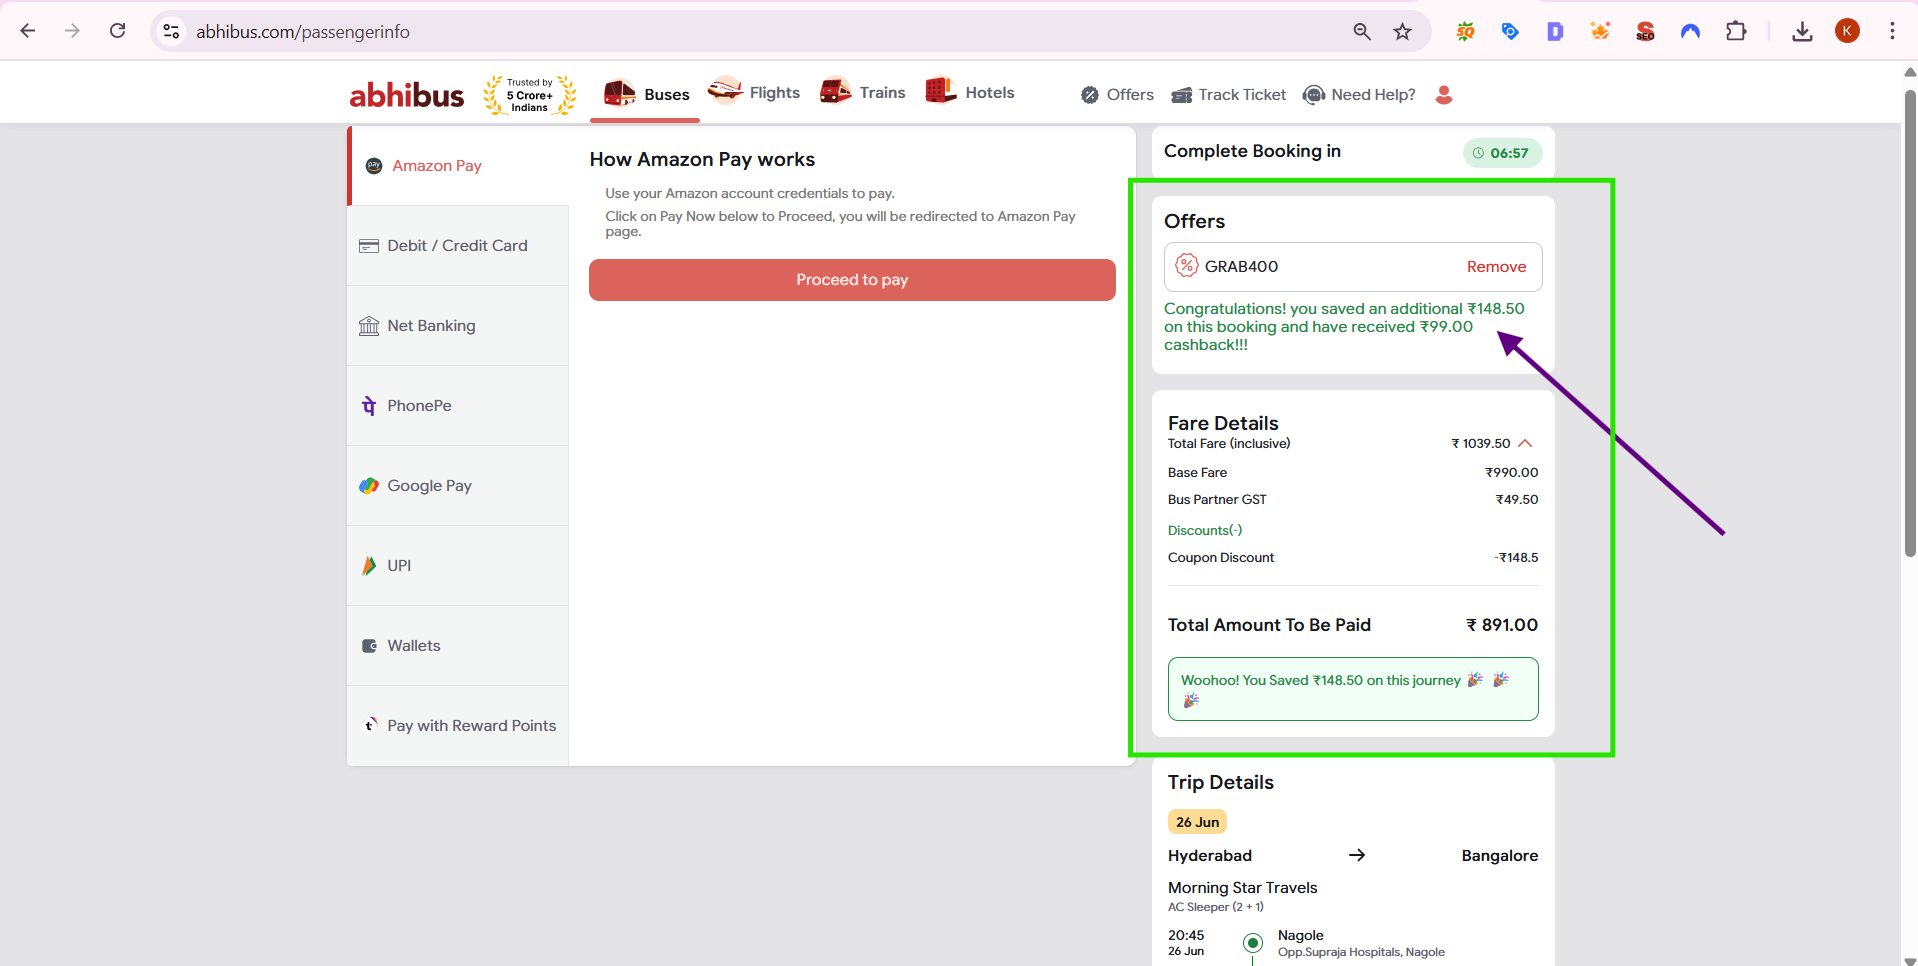Click the Morning Star Travels operator name
The height and width of the screenshot is (966, 1918).
(x=1242, y=888)
